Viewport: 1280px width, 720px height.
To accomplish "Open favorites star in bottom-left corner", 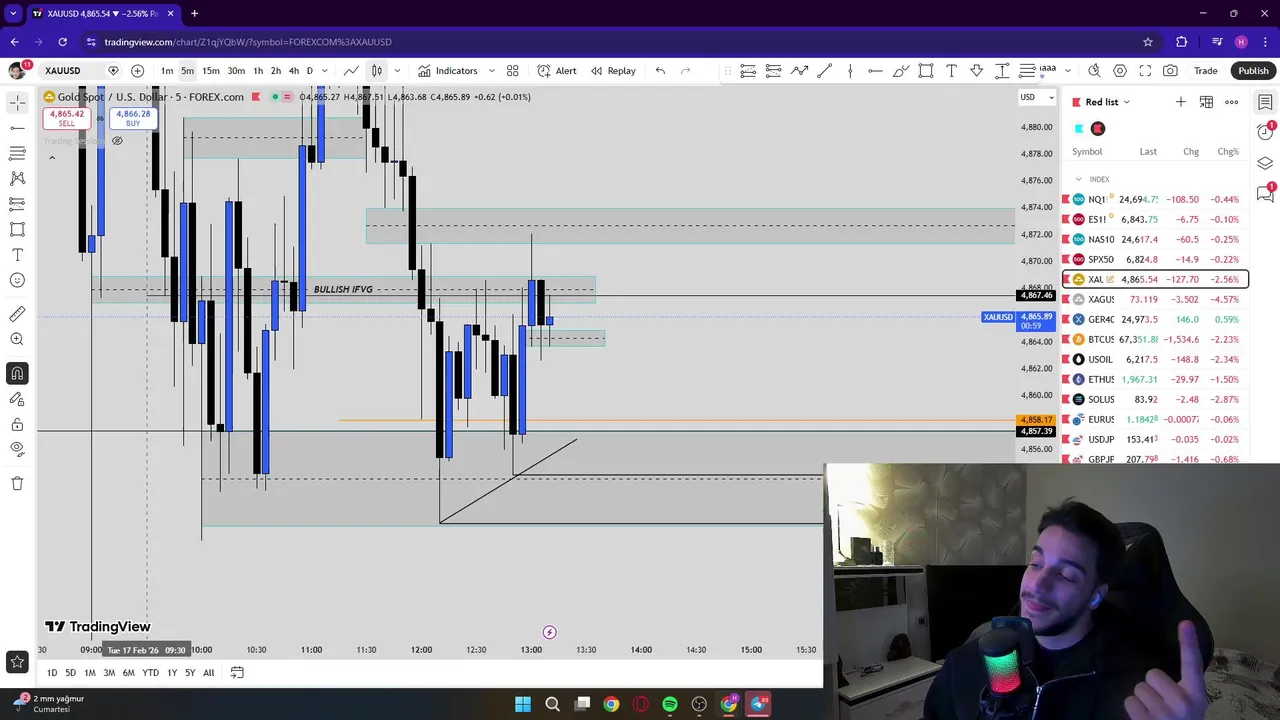I will tap(17, 661).
